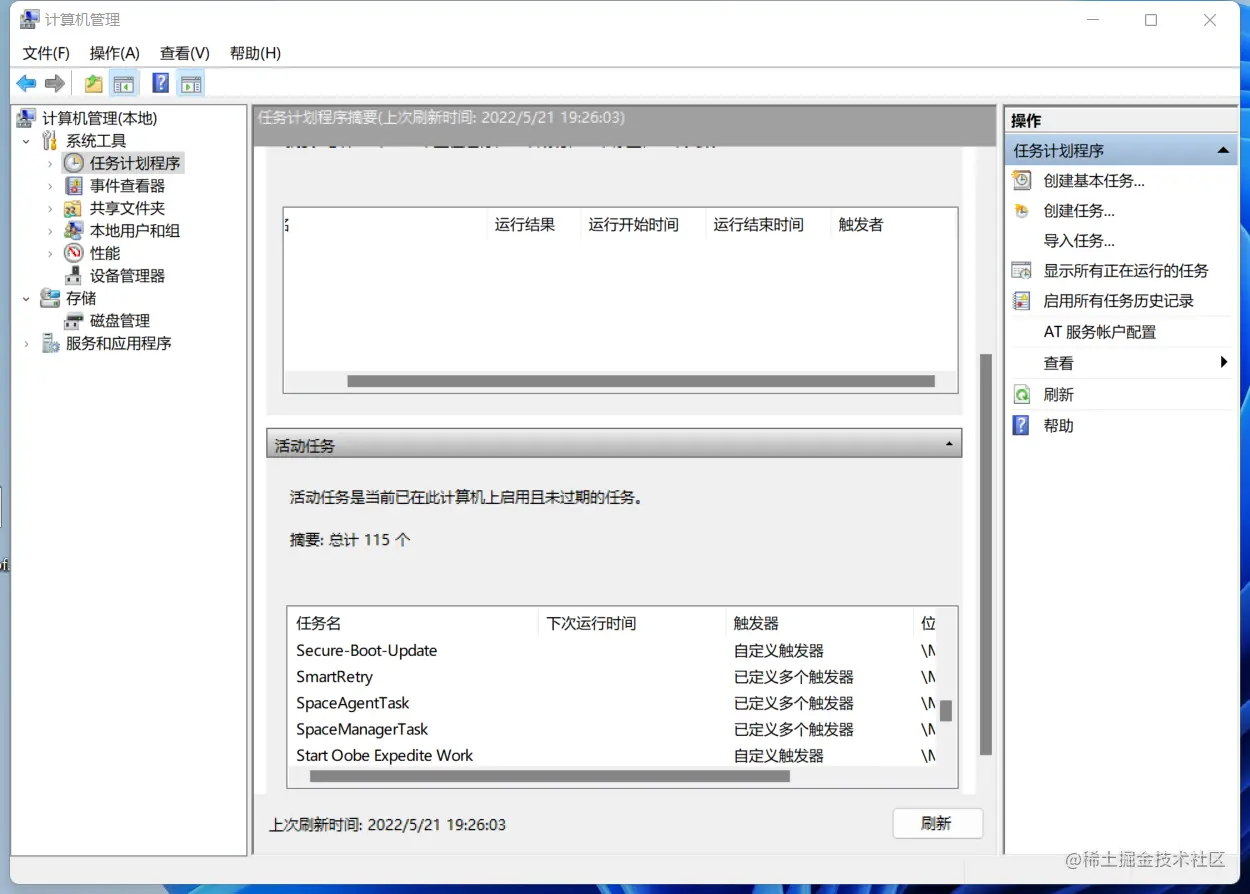Viewport: 1250px width, 894px height.
Task: Expand the 本地用户和组 node
Action: point(50,231)
